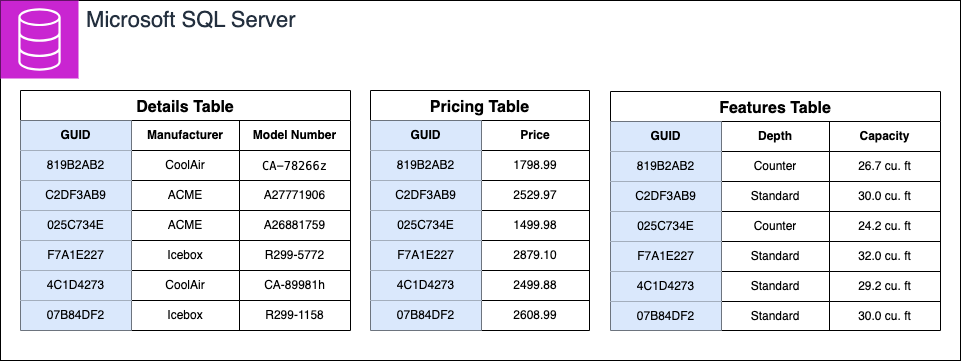961x361 pixels.
Task: Click GUID 07B84DF2 in Features Table
Action: pos(666,316)
